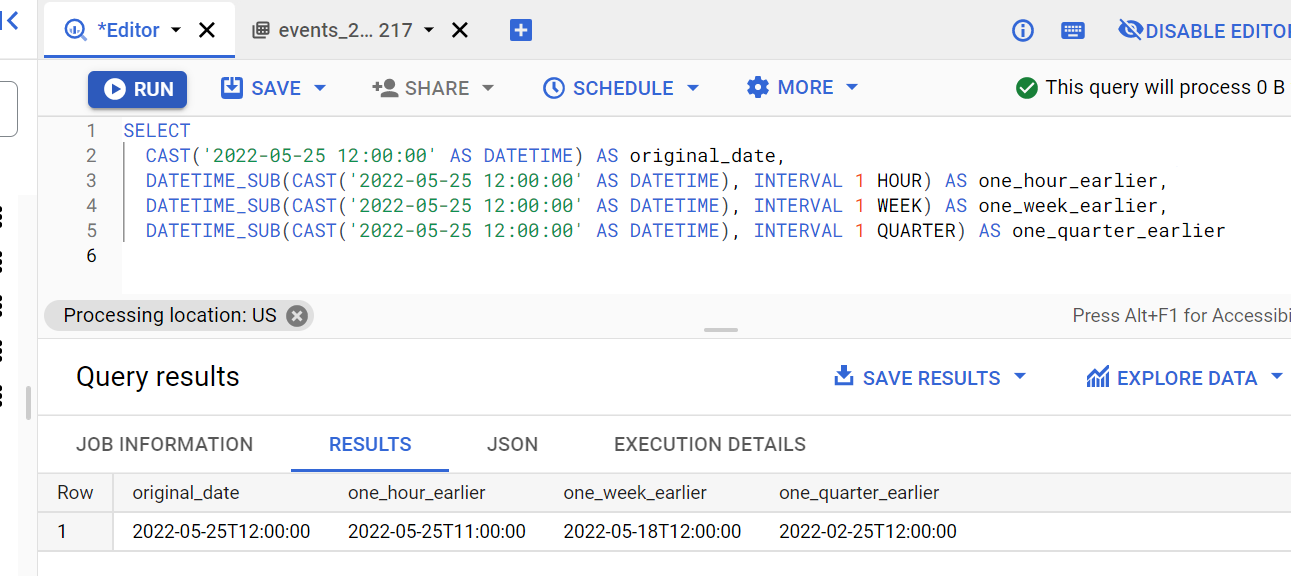Collapse the left navigation panel arrow
The height and width of the screenshot is (576, 1291).
coord(10,21)
